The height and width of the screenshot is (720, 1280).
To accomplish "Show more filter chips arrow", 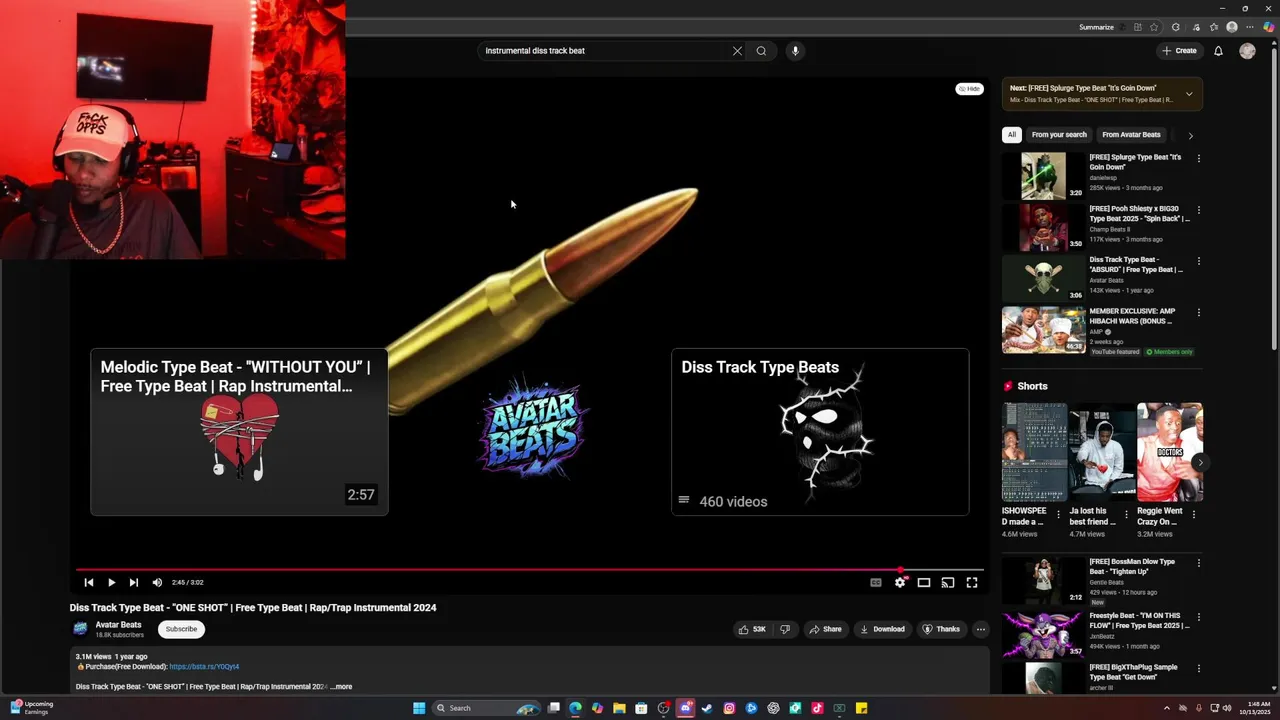I will (1190, 135).
